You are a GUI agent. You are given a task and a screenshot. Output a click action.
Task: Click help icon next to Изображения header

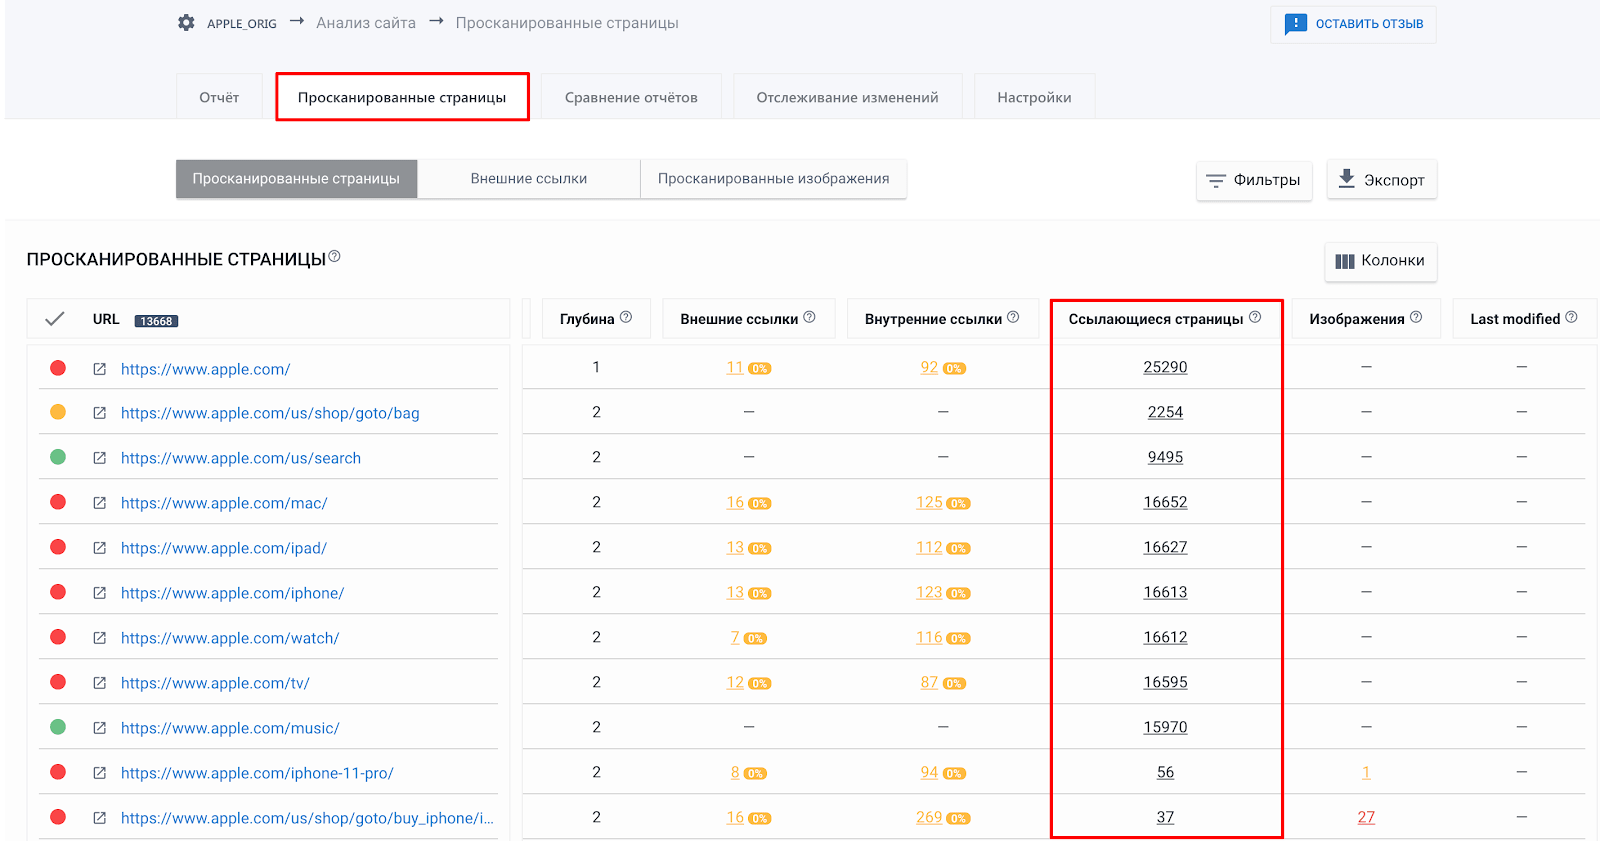point(1416,317)
